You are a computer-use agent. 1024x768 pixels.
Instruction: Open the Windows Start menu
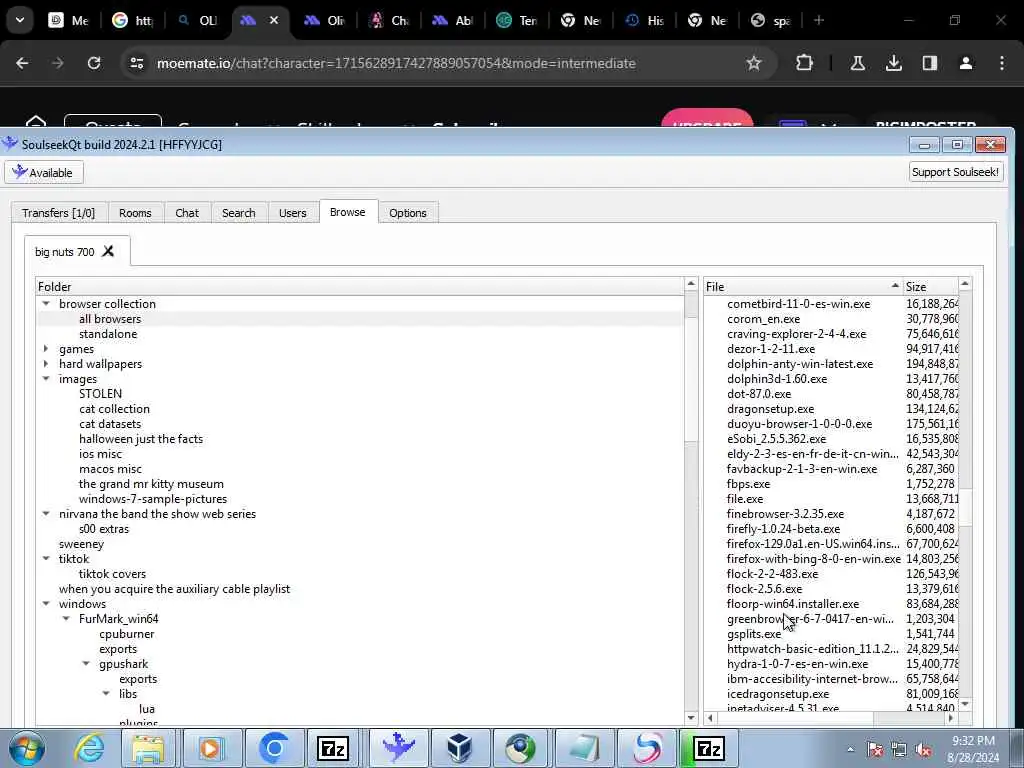27,748
